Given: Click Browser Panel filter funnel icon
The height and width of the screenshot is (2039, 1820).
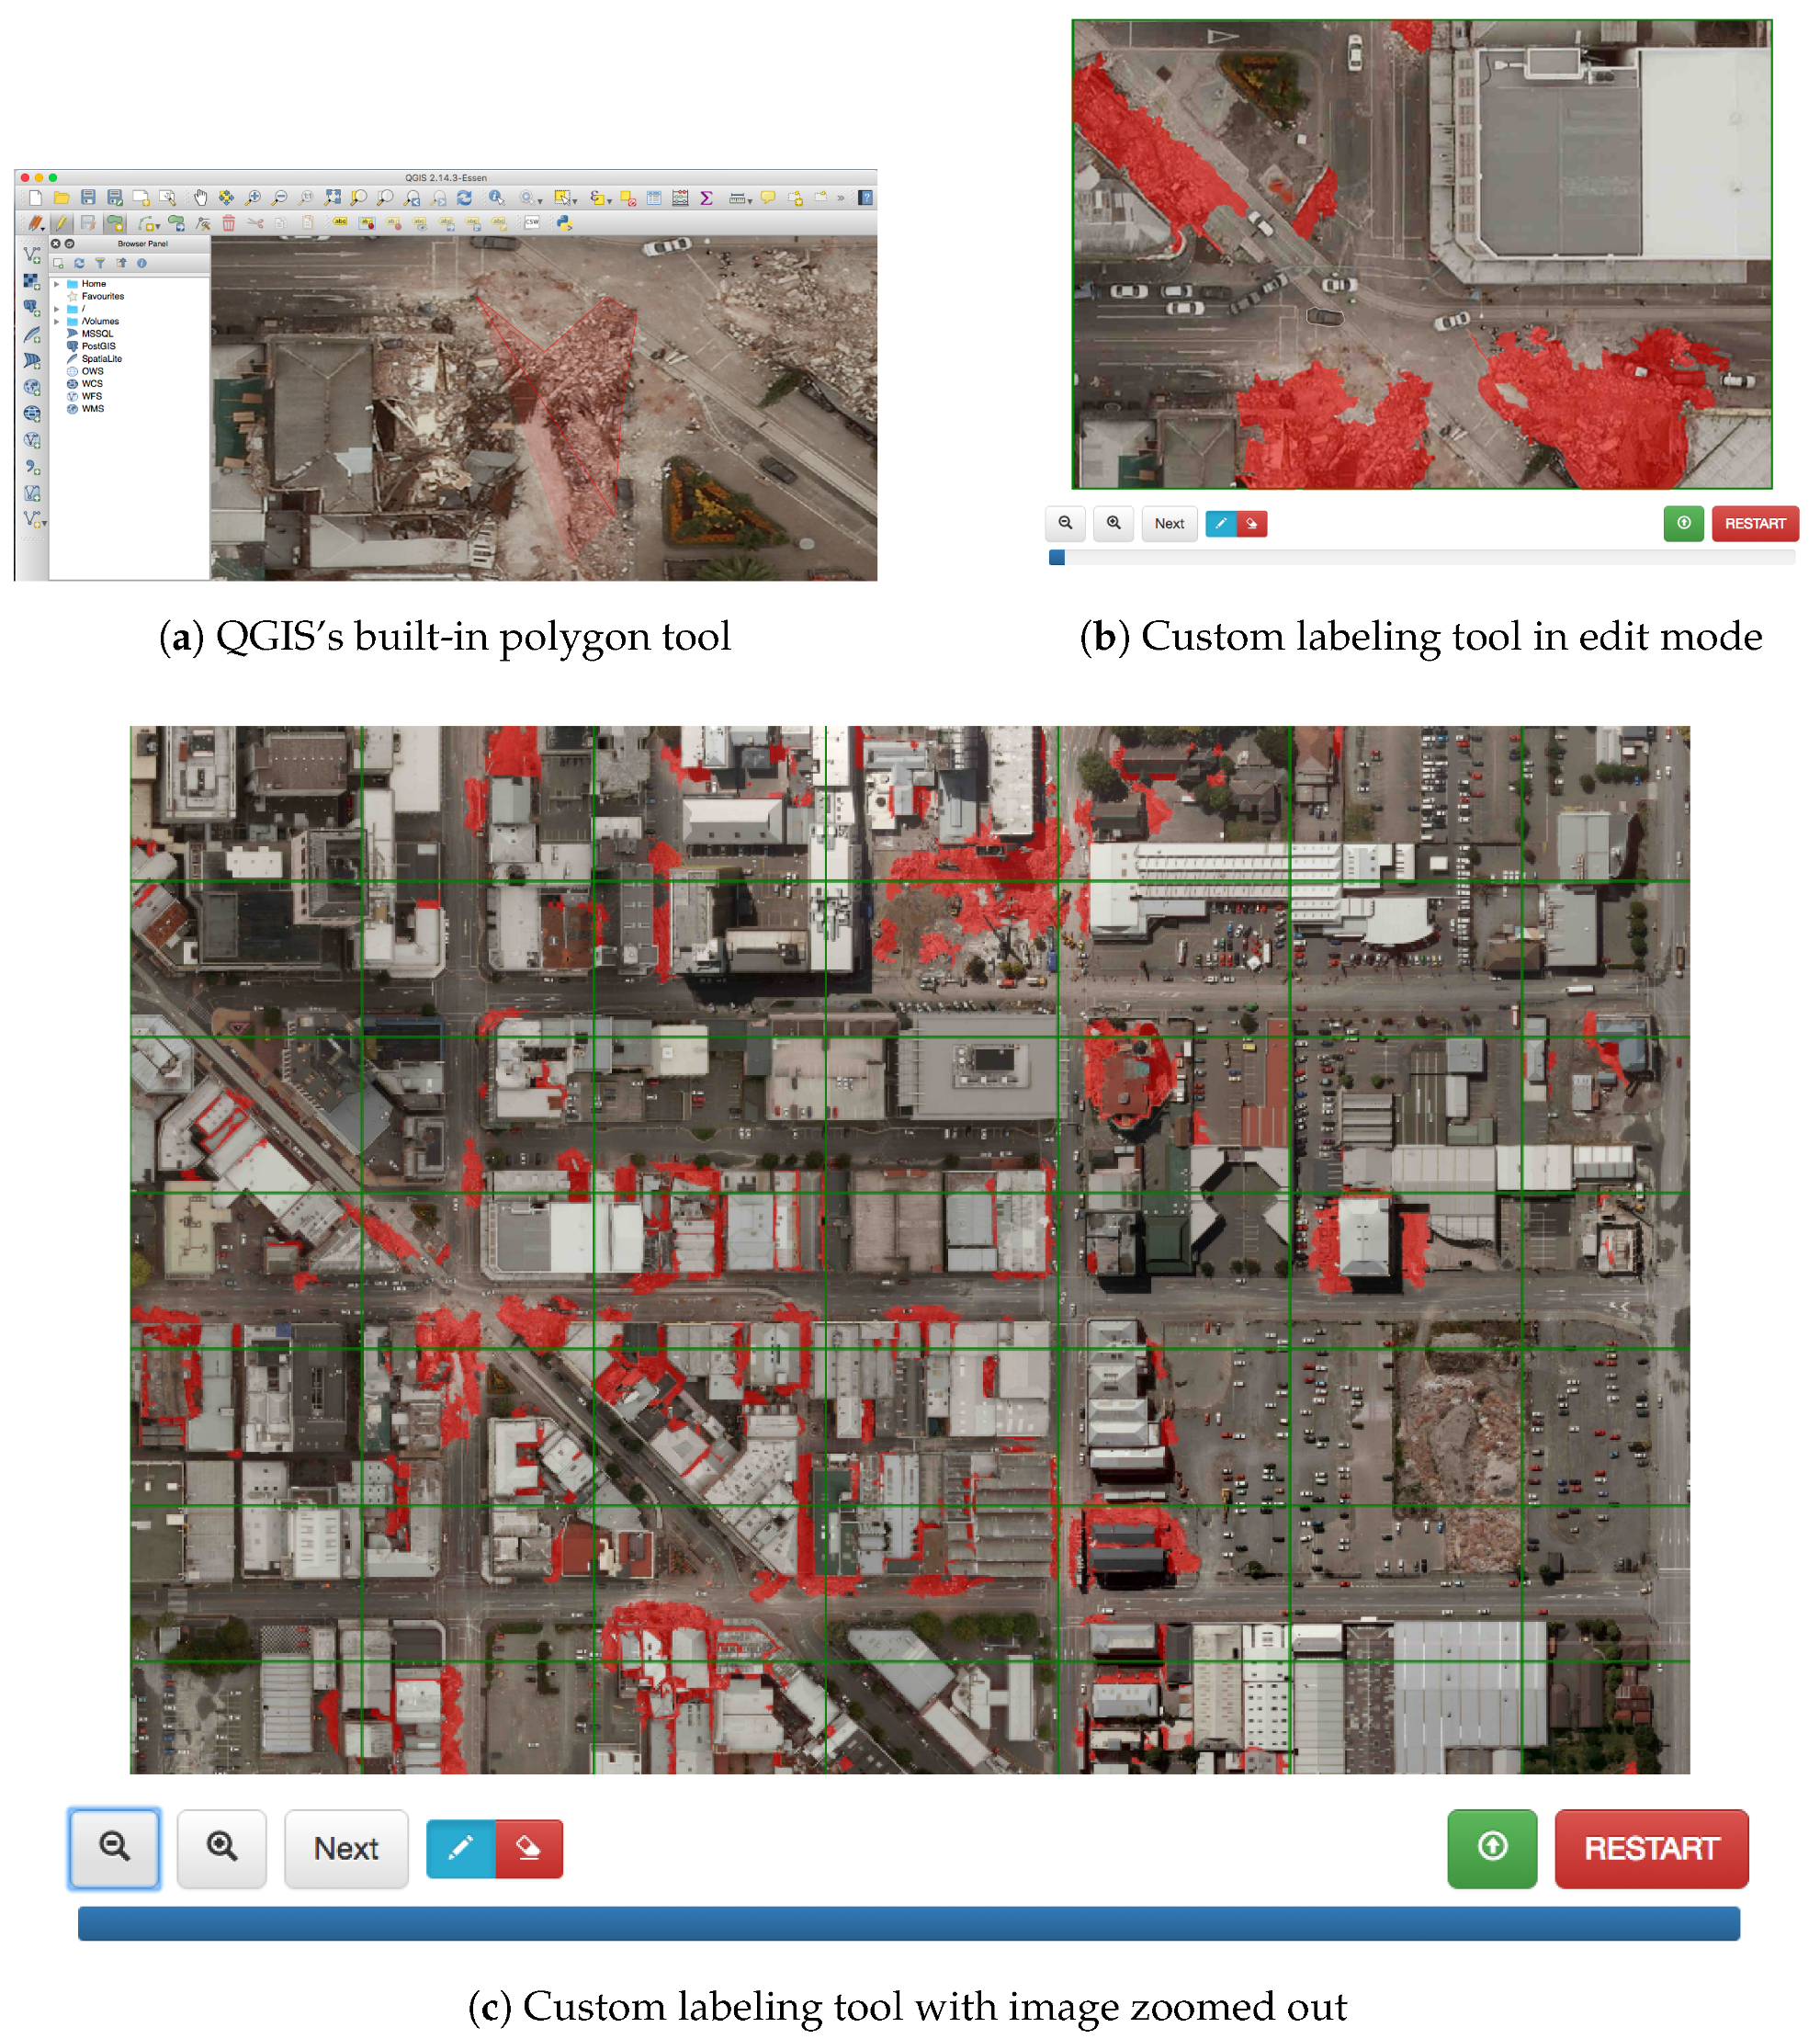Looking at the screenshot, I should pyautogui.click(x=100, y=263).
